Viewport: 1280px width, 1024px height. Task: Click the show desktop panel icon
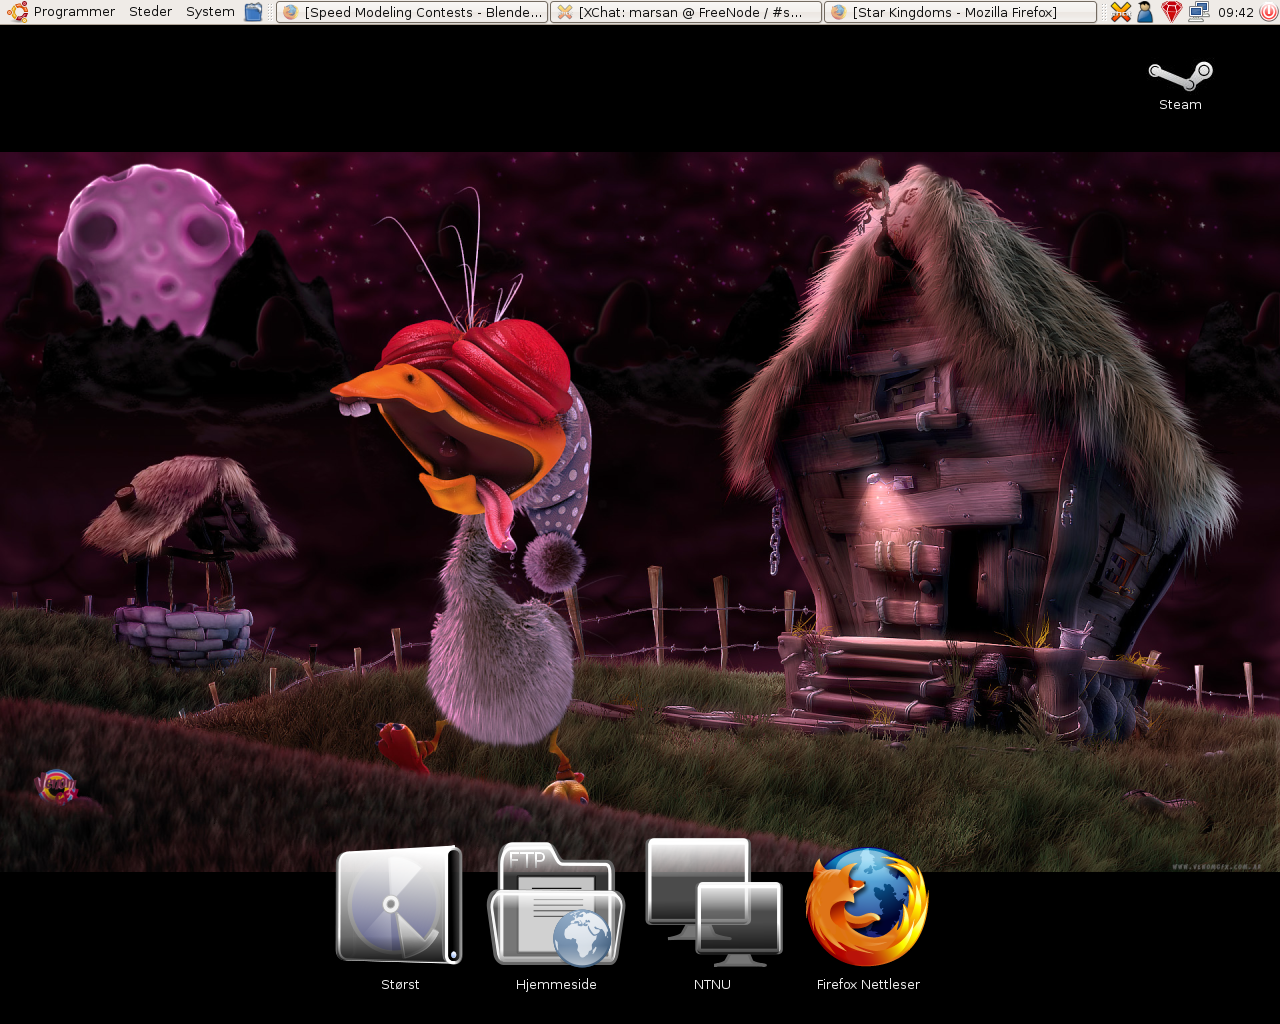tap(254, 12)
